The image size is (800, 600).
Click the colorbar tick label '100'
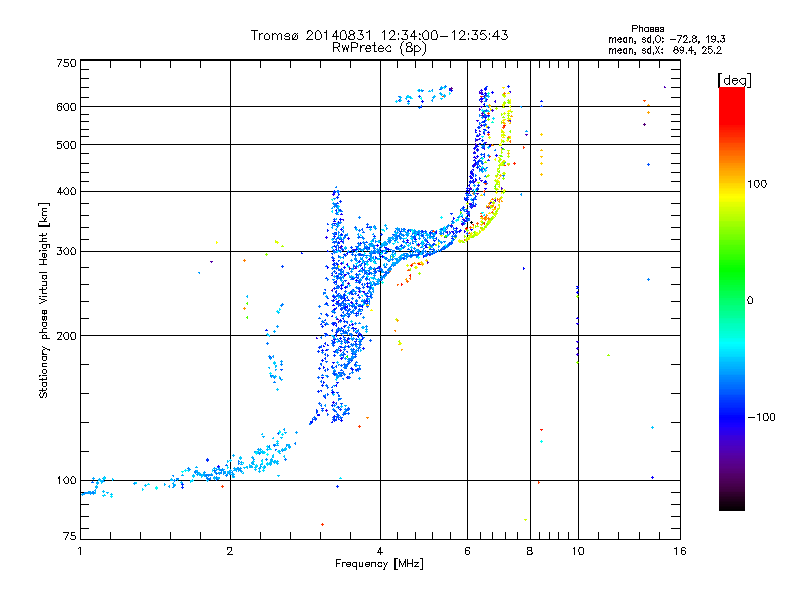click(x=757, y=184)
